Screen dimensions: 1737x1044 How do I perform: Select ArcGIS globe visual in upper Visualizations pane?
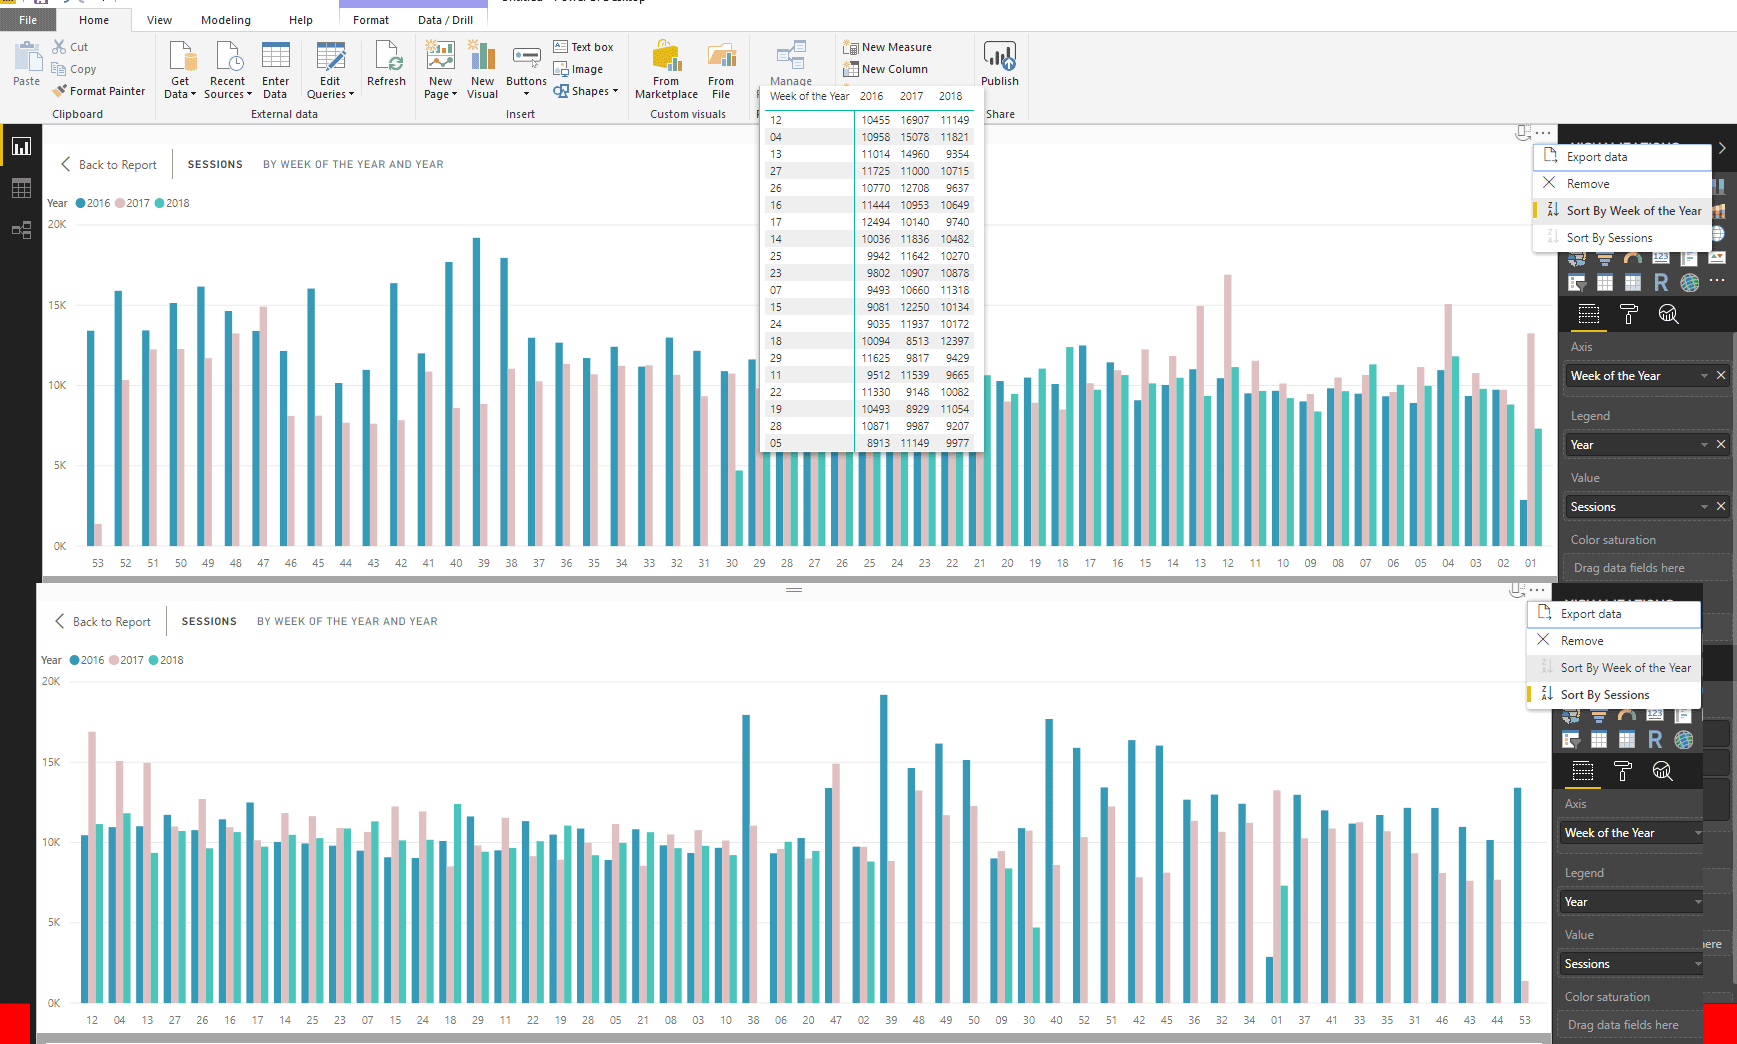tap(1689, 282)
